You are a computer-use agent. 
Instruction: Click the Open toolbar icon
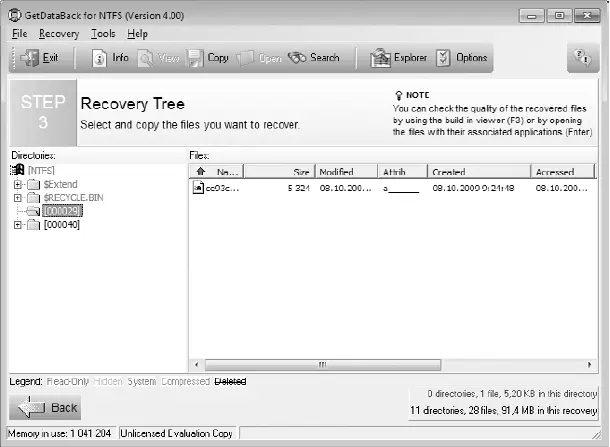pyautogui.click(x=245, y=58)
